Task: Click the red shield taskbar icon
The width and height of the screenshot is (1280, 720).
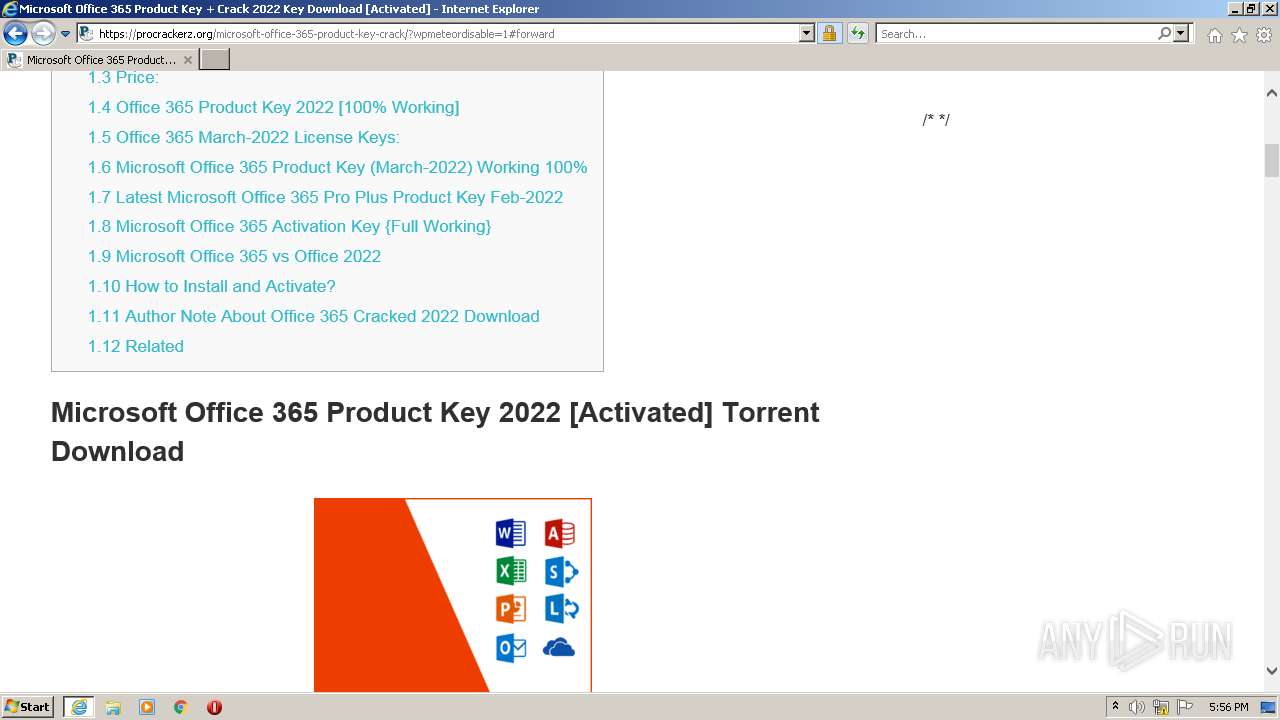Action: 214,707
